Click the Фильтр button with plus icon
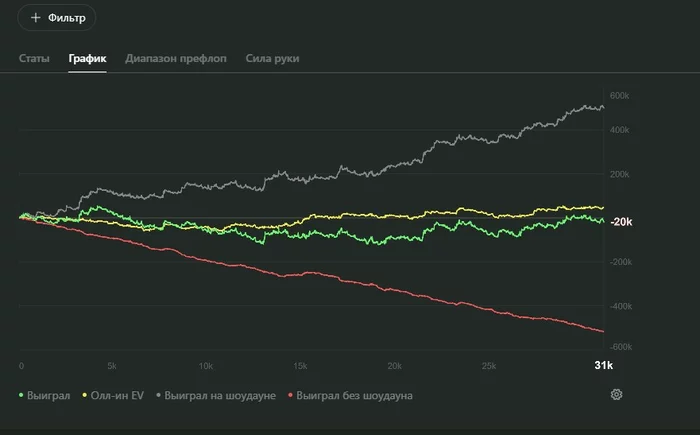The height and width of the screenshot is (435, 700). (x=57, y=18)
